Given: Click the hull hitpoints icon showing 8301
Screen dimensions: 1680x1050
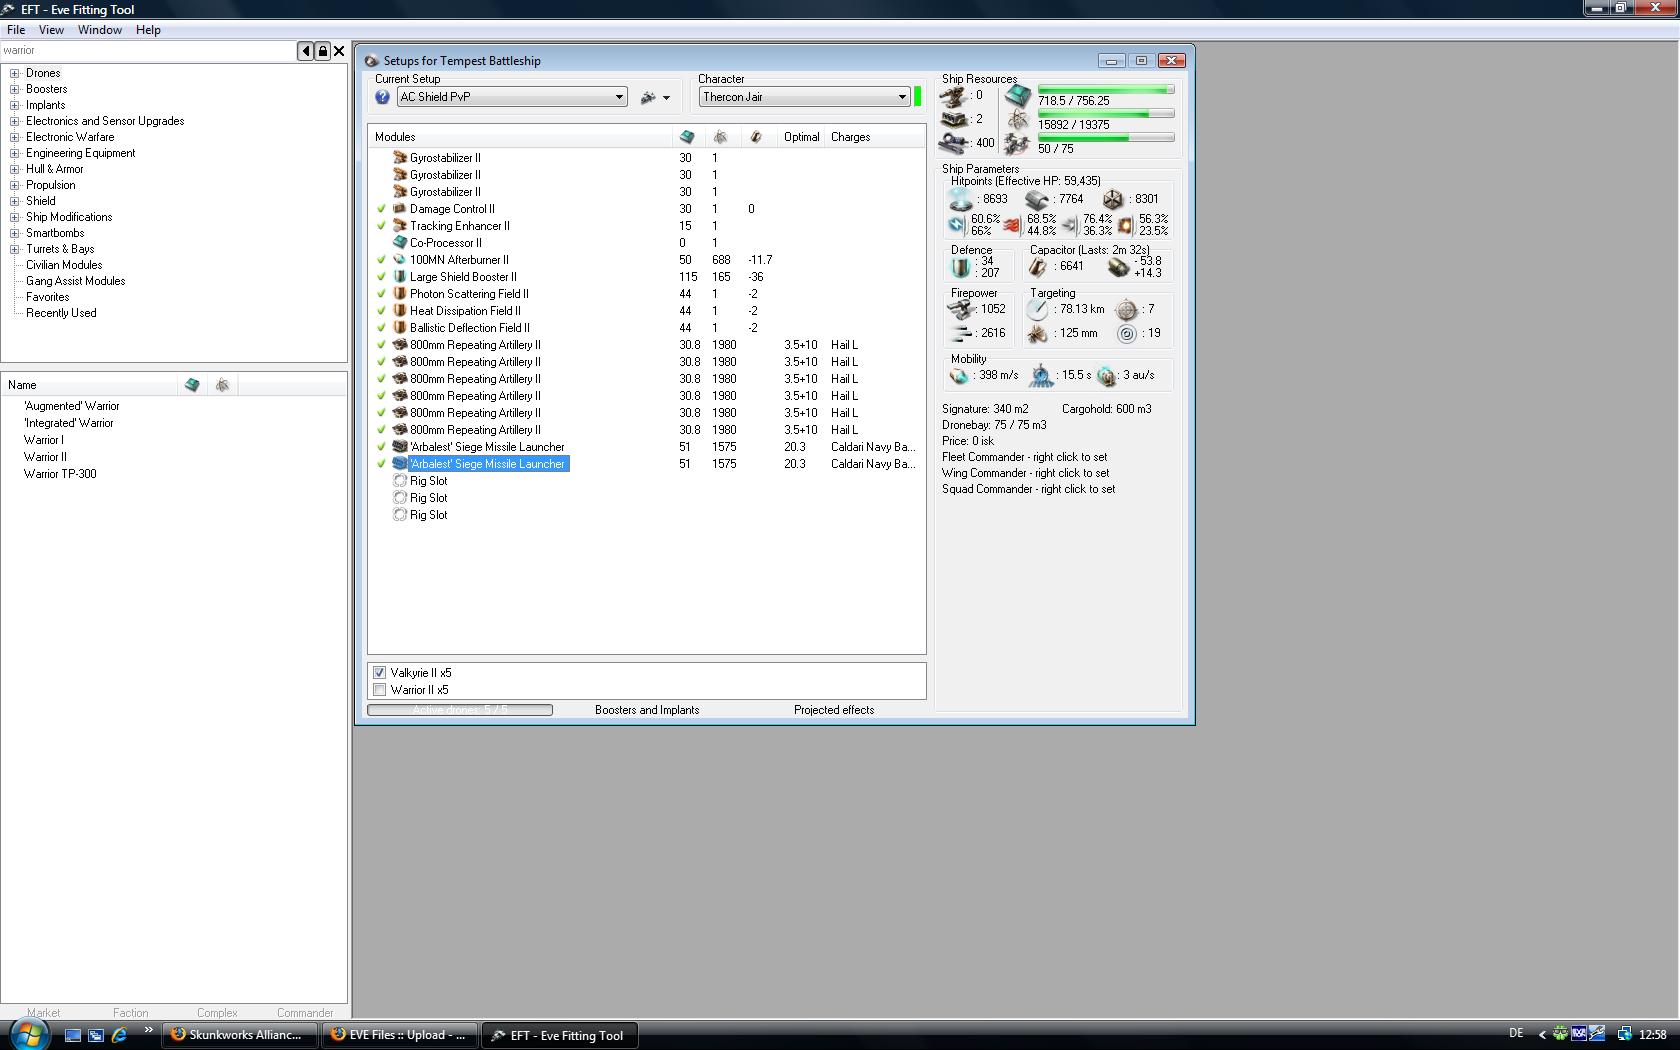Looking at the screenshot, I should coord(1113,200).
